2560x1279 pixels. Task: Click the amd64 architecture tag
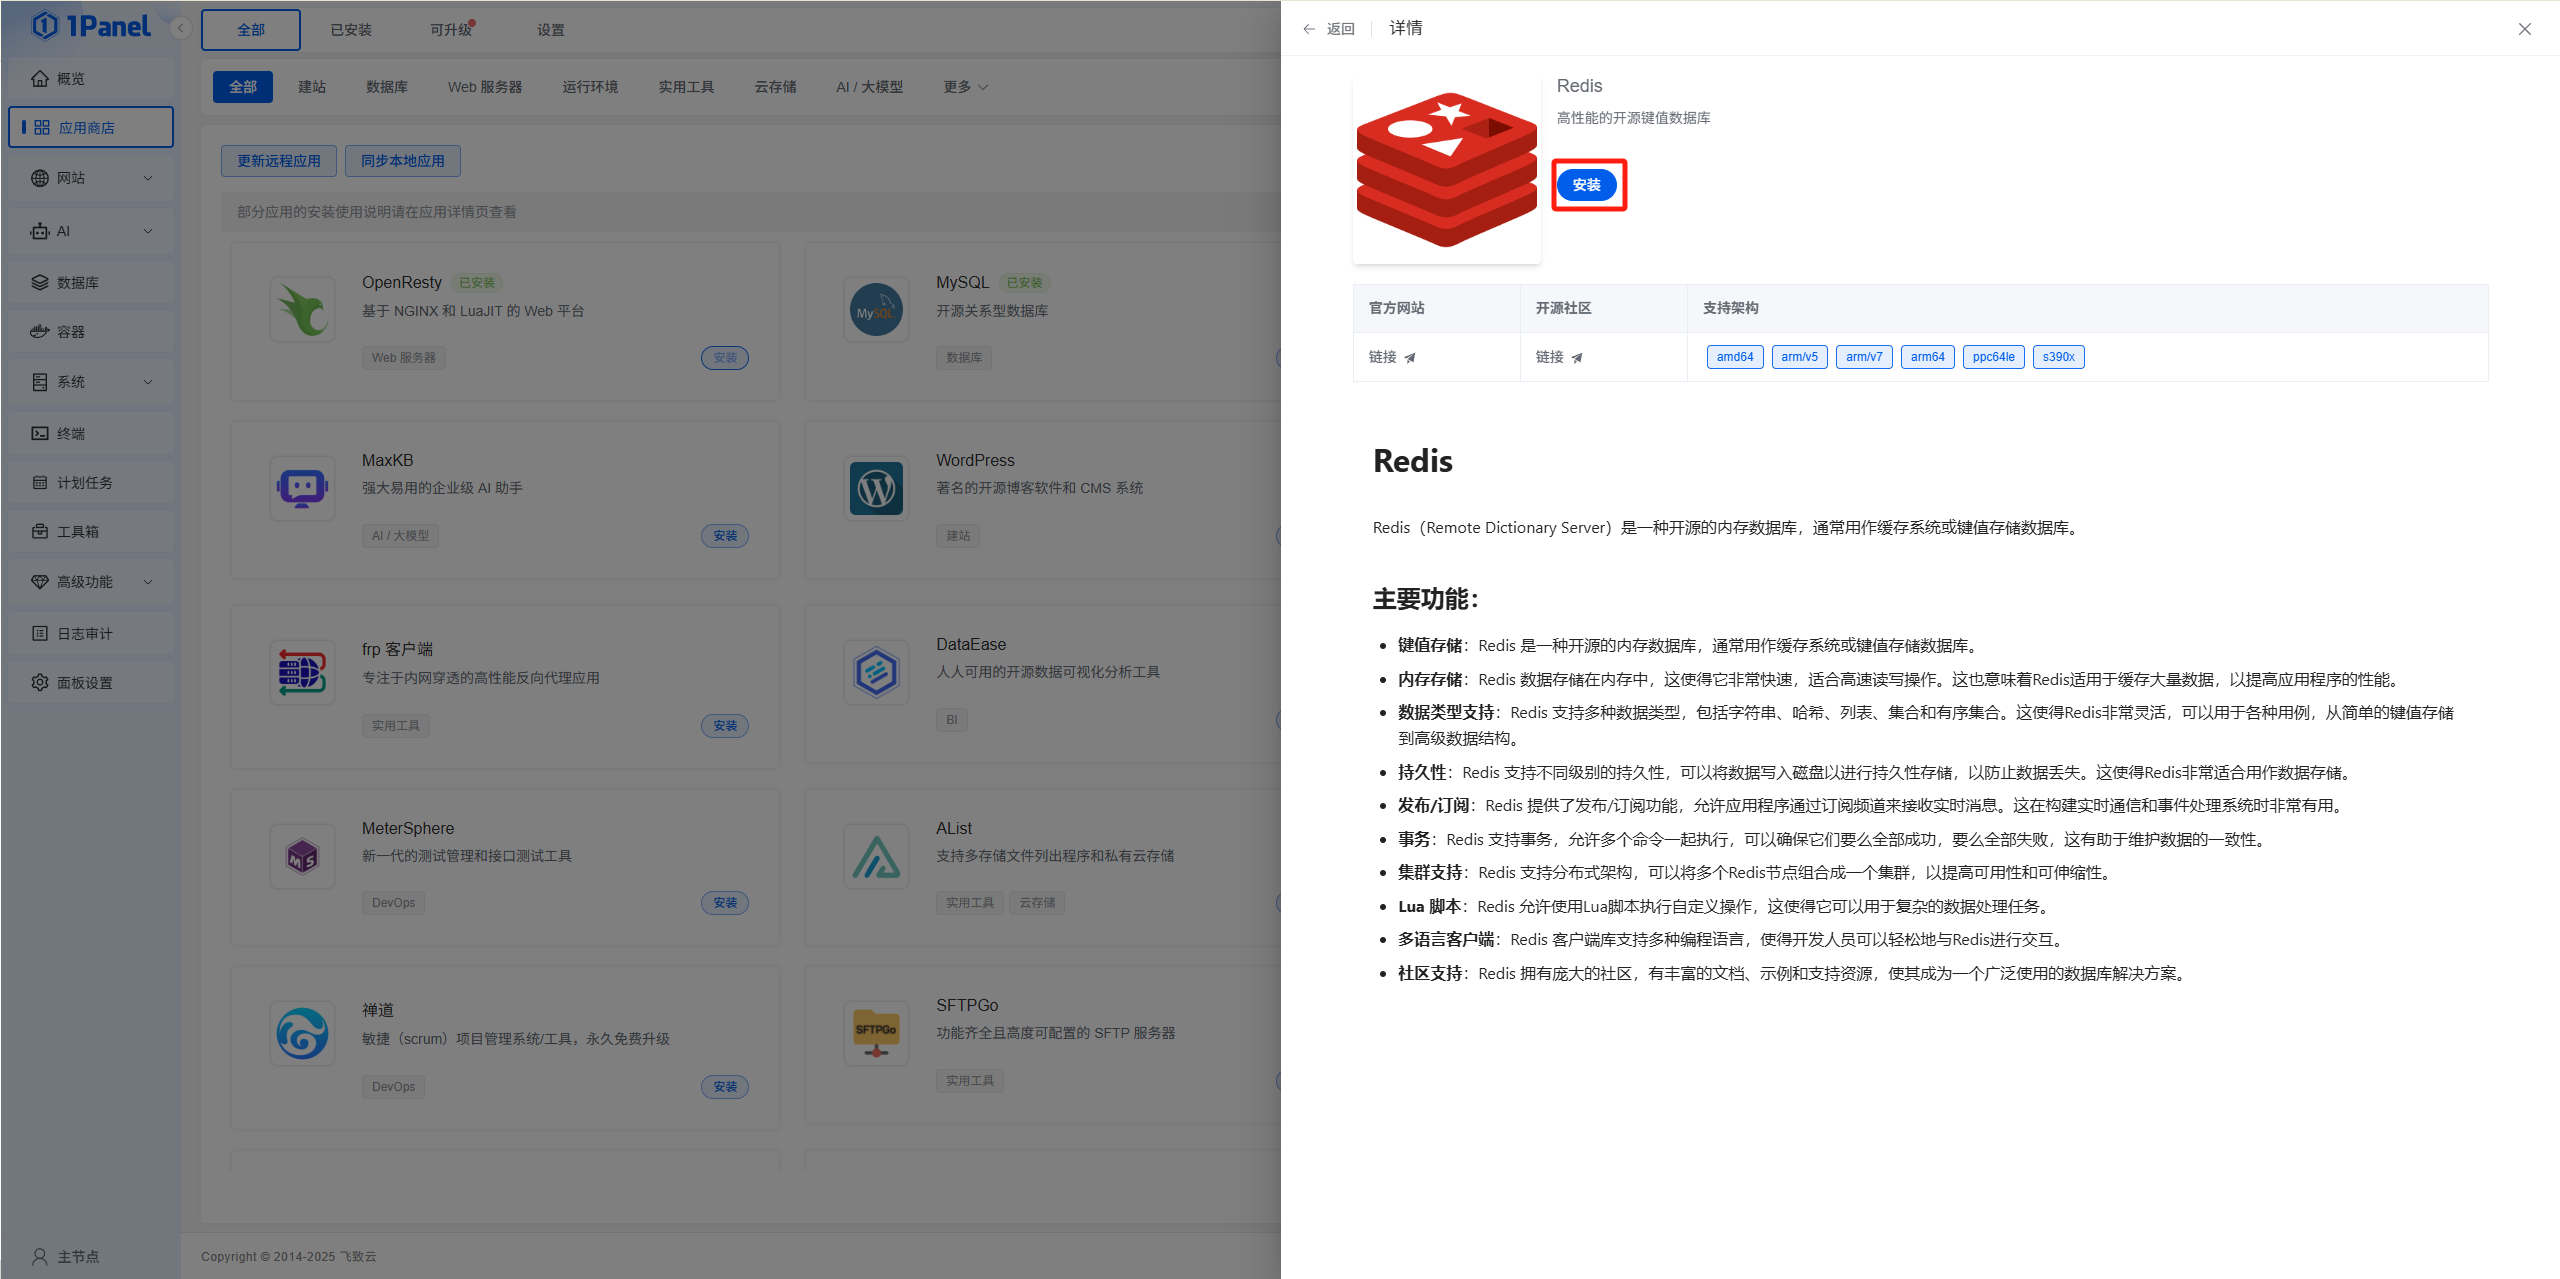(1734, 356)
